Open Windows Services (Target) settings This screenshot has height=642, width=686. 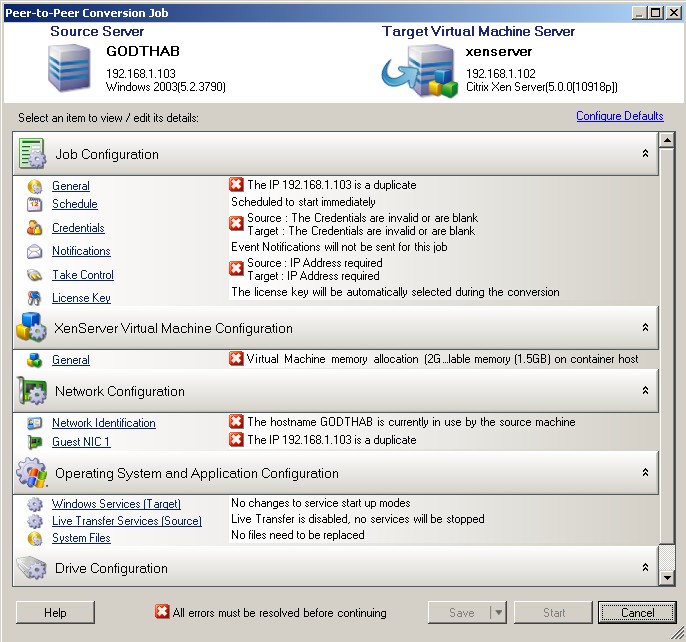click(x=116, y=504)
